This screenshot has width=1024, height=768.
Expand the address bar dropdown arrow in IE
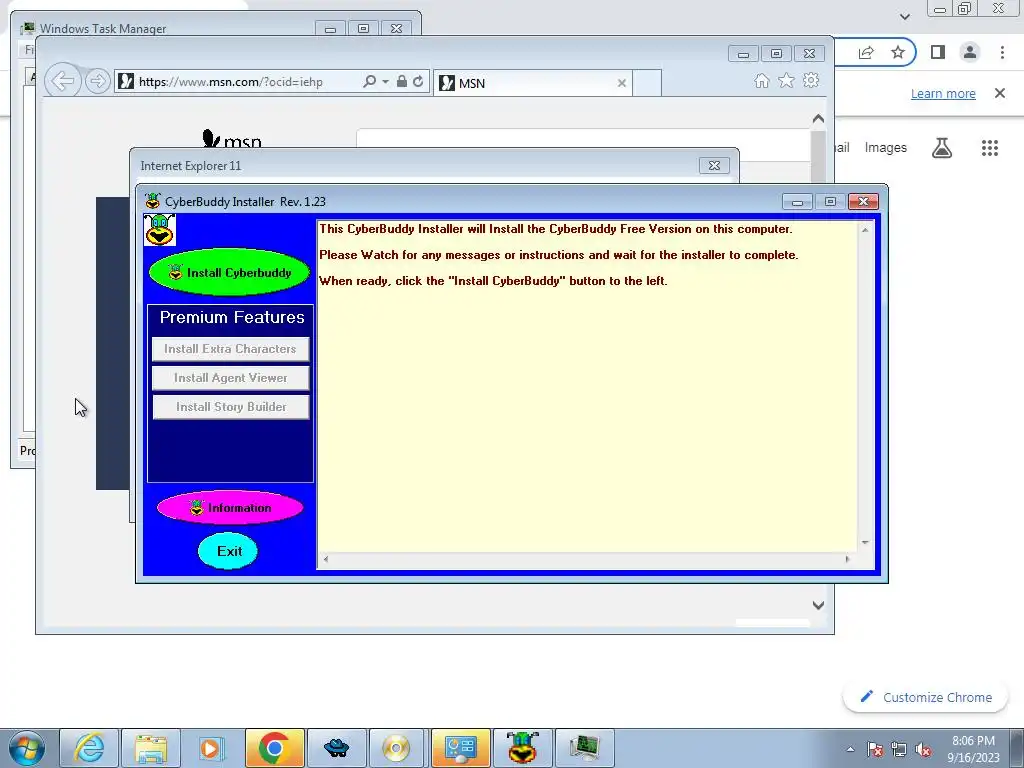pos(385,82)
